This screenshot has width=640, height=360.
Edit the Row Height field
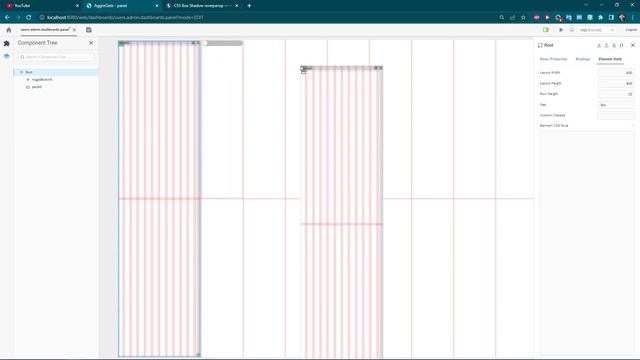point(616,94)
